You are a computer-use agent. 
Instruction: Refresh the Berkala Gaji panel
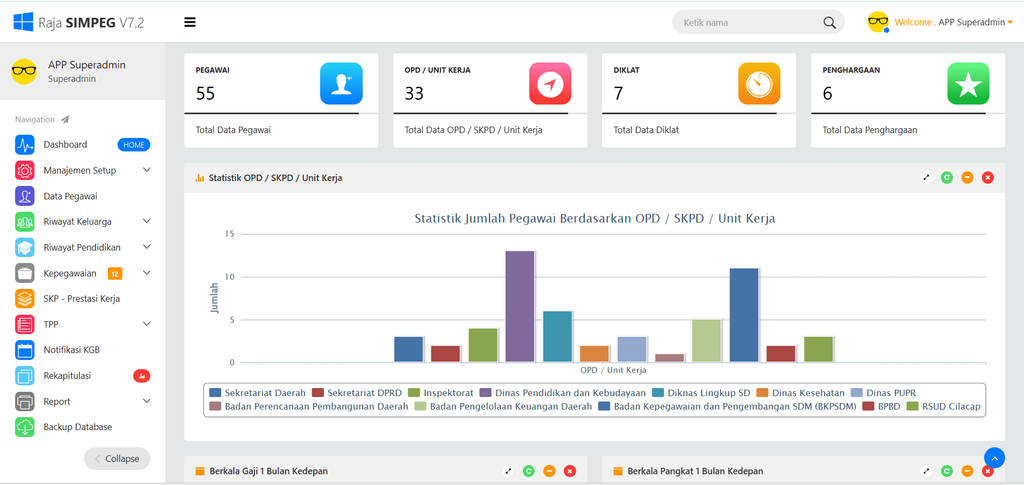coord(529,471)
